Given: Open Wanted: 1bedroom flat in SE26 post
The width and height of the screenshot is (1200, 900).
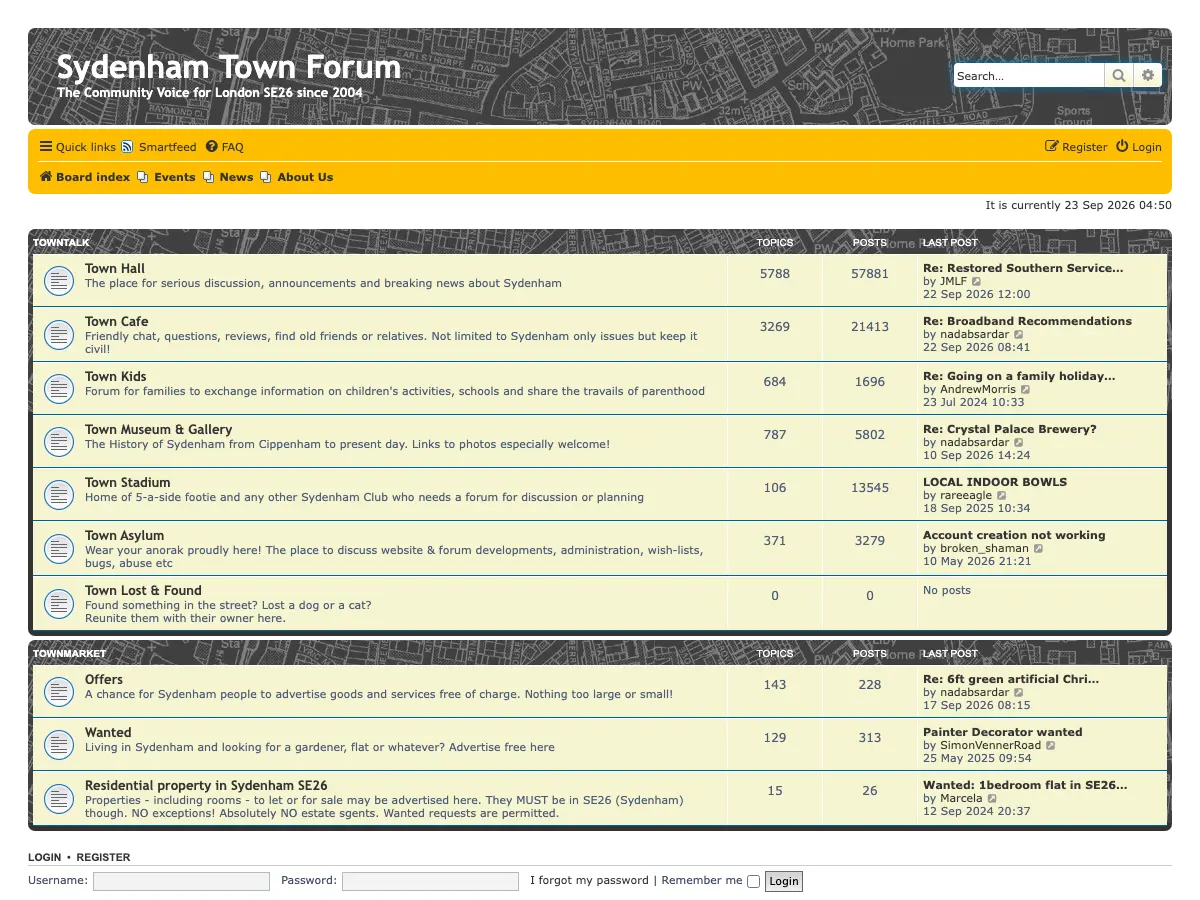Looking at the screenshot, I should [x=1025, y=785].
